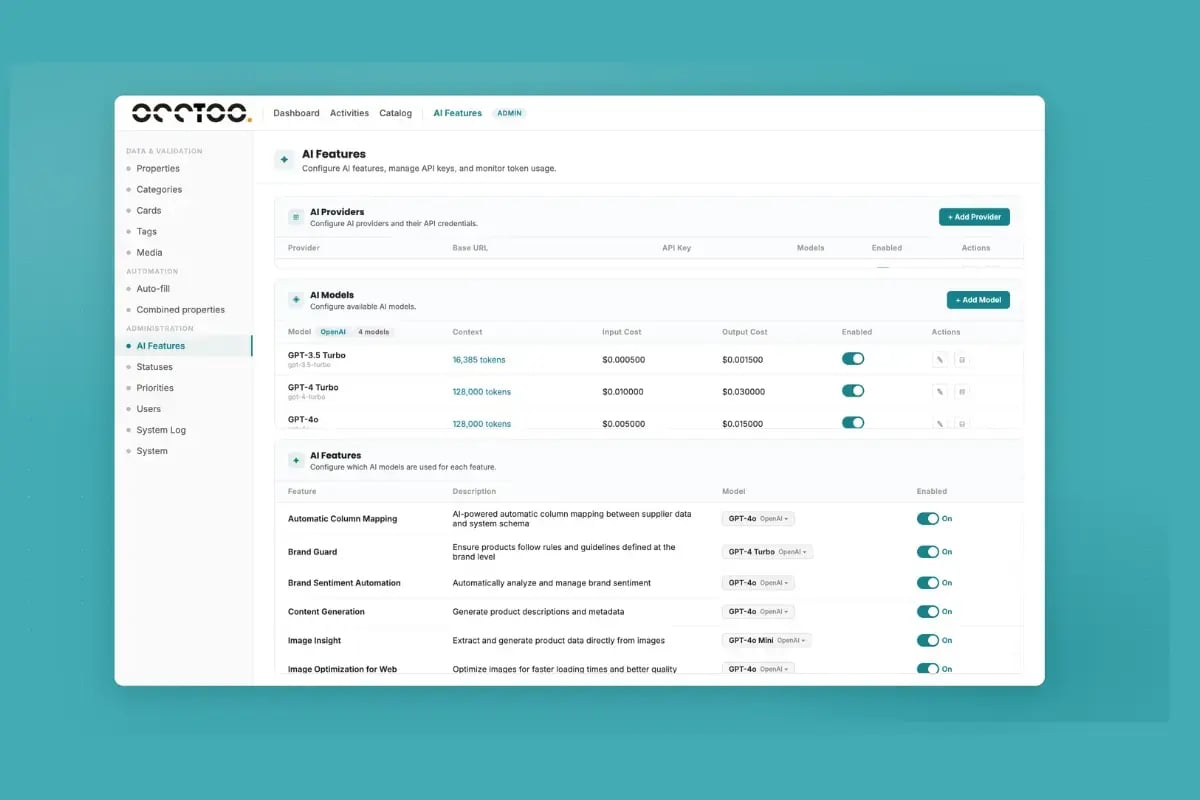Click the Add Provider button

click(x=974, y=217)
